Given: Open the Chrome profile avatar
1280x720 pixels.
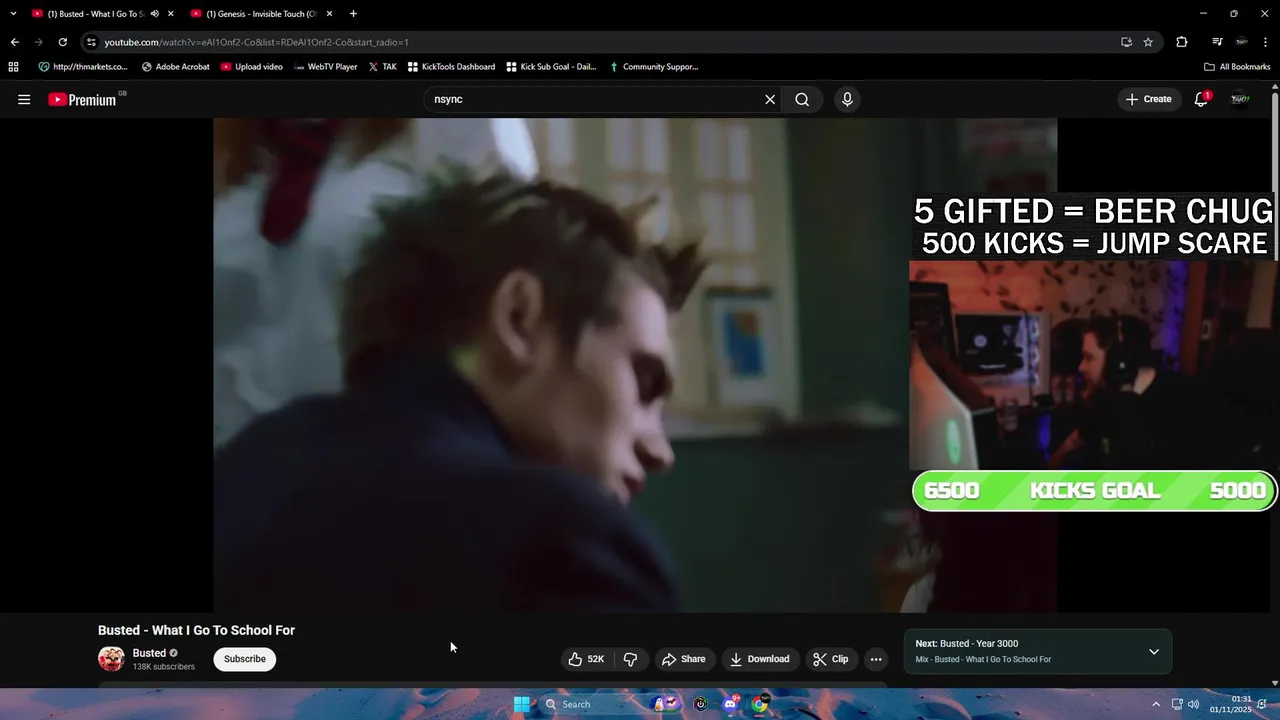Looking at the screenshot, I should coord(1241,42).
